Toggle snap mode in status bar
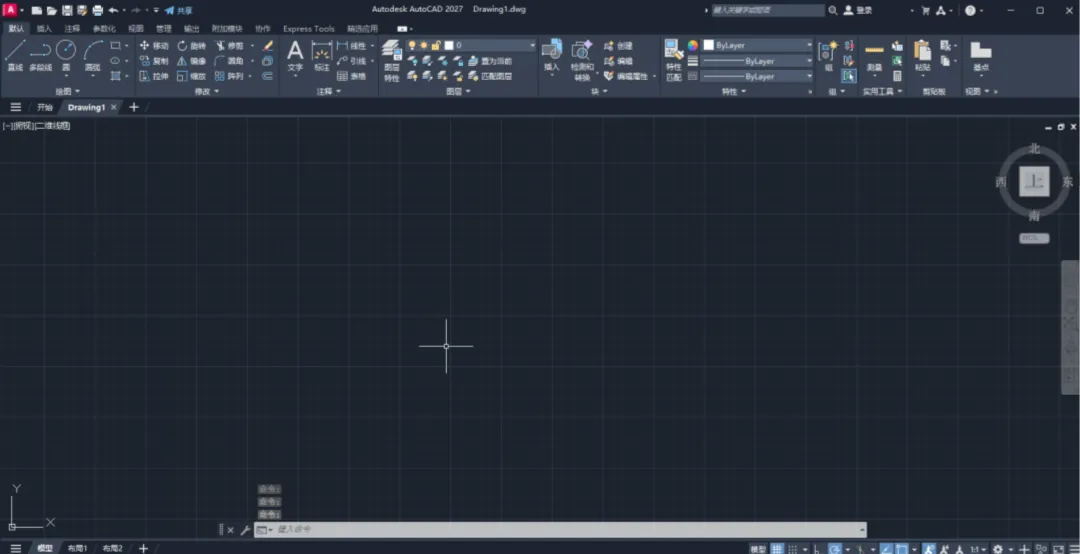Screen dimensions: 1080x554 (793, 548)
